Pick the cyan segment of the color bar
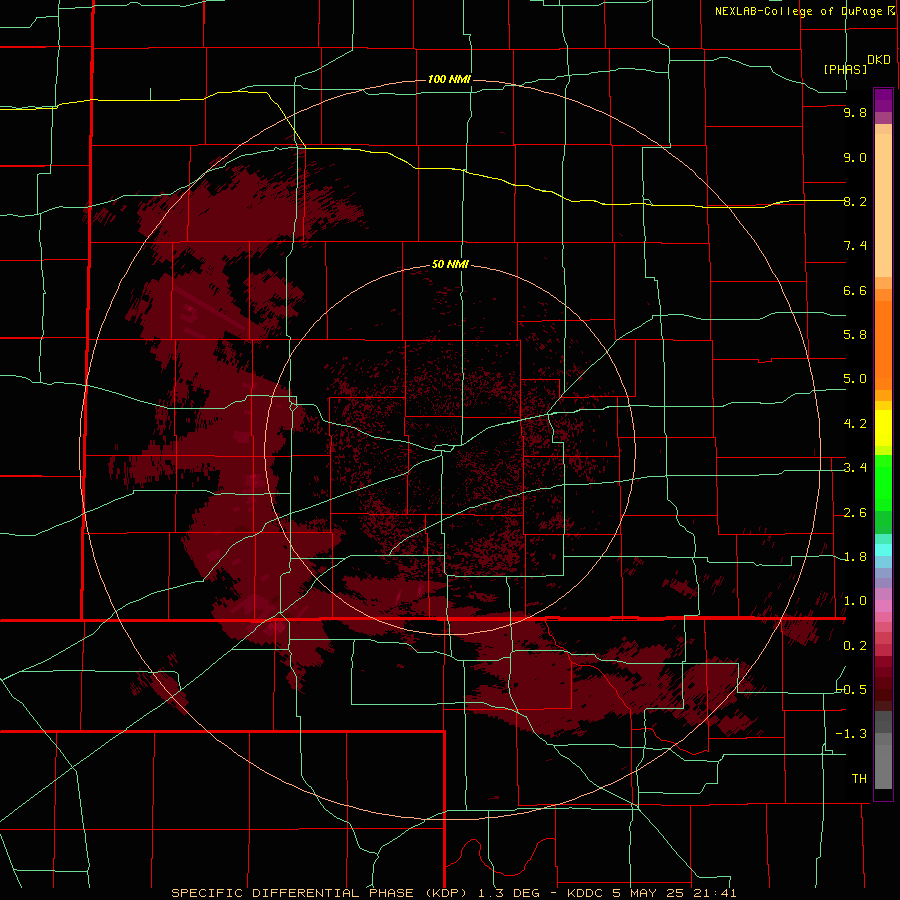 pyautogui.click(x=883, y=550)
